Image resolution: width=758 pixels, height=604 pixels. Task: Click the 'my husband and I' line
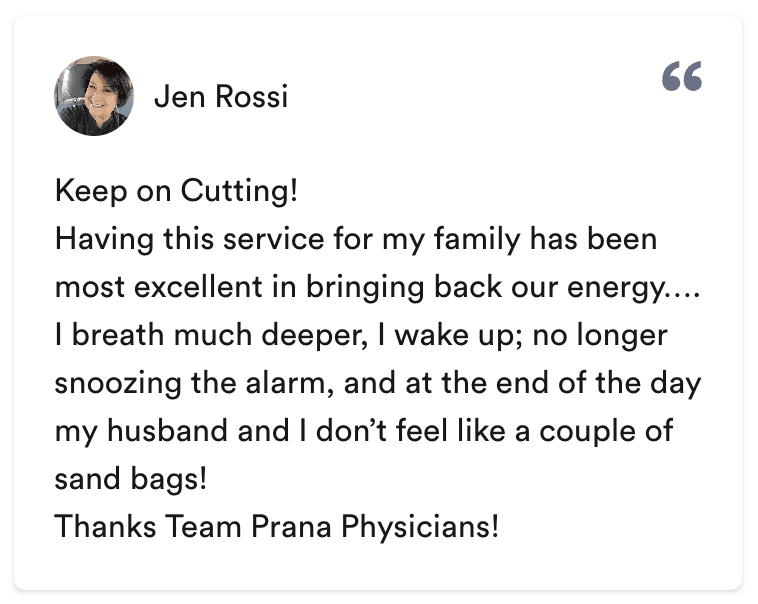(364, 431)
